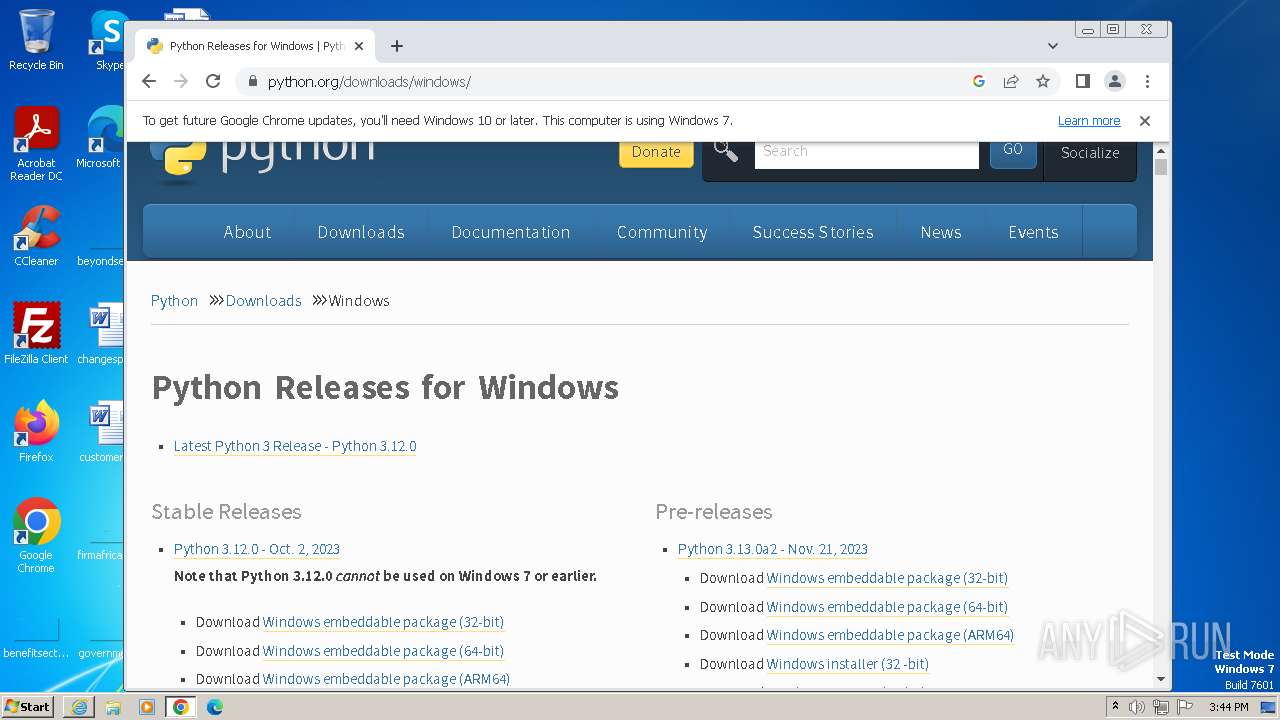This screenshot has height=720, width=1280.
Task: Close the Python Releases tab
Action: click(x=359, y=46)
